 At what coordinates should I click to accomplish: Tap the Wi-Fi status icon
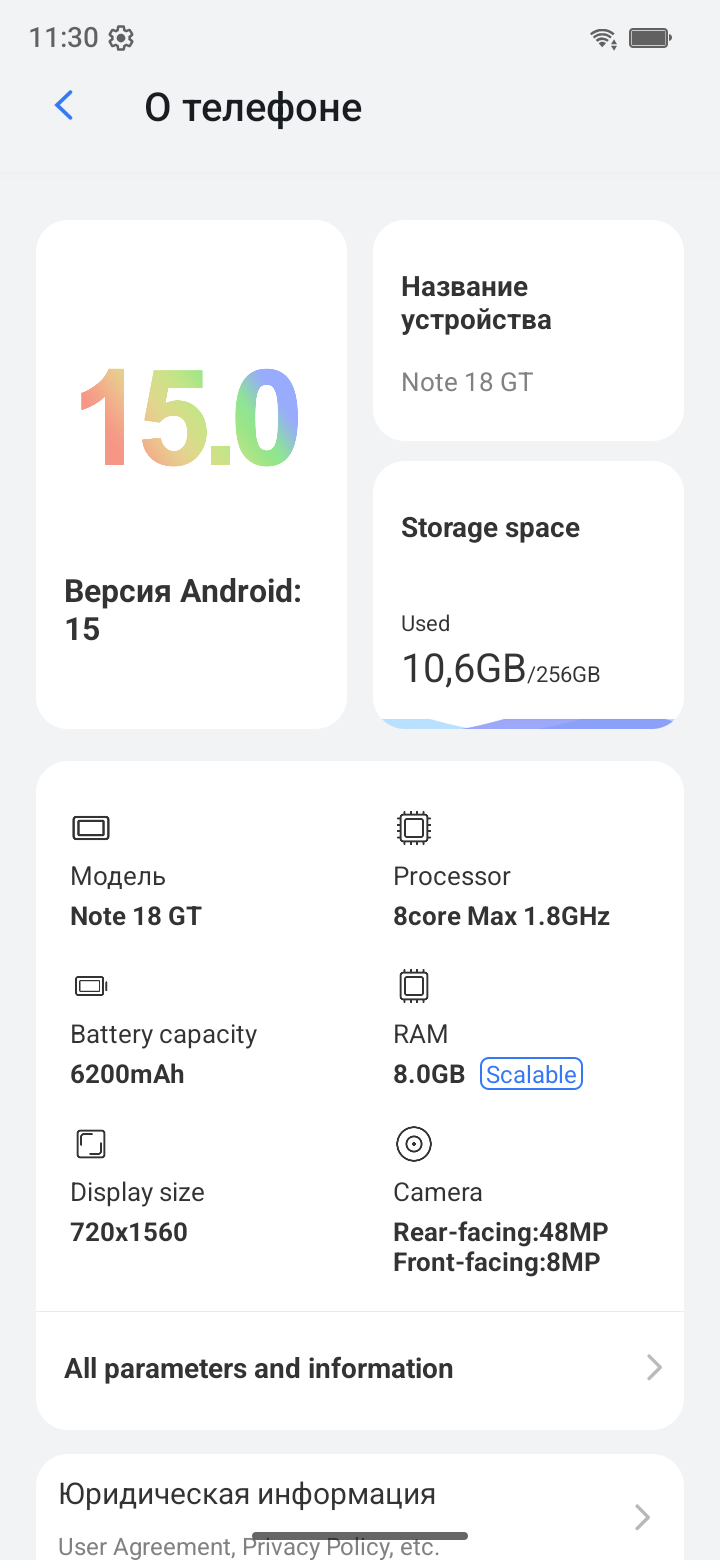603,39
